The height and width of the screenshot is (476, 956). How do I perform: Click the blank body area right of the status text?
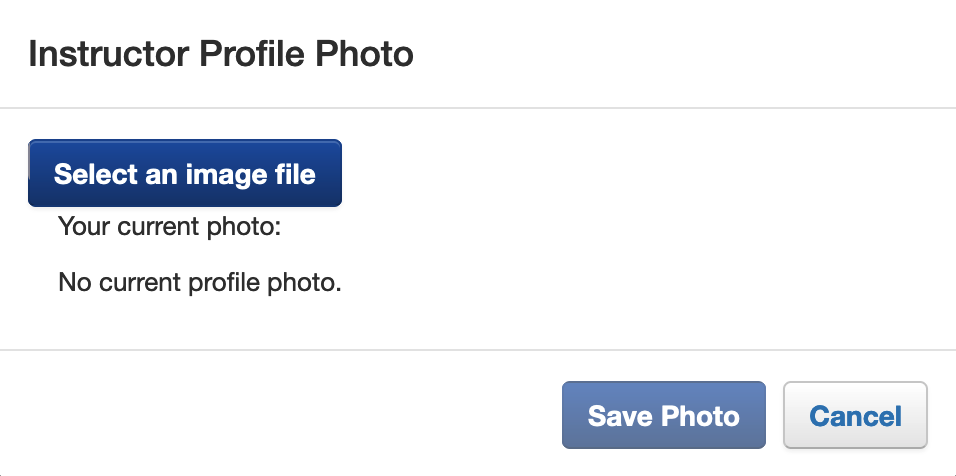pos(650,283)
